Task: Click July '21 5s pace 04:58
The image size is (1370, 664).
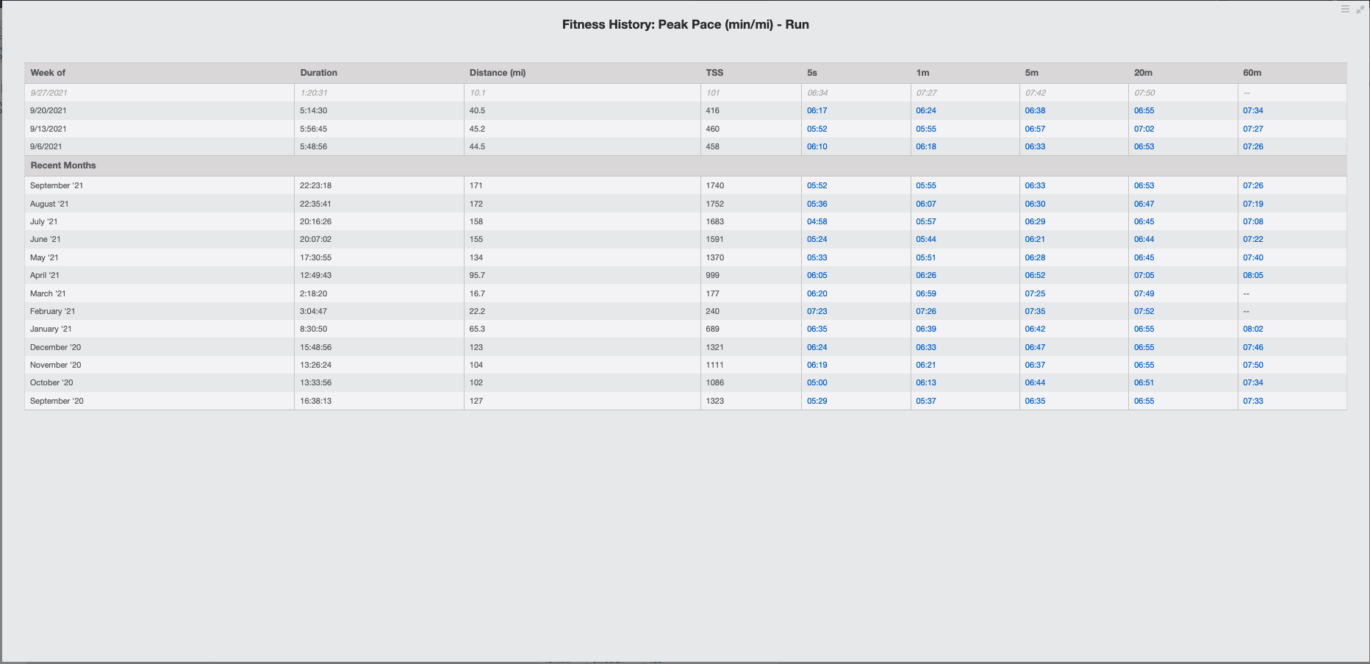Action: [817, 222]
